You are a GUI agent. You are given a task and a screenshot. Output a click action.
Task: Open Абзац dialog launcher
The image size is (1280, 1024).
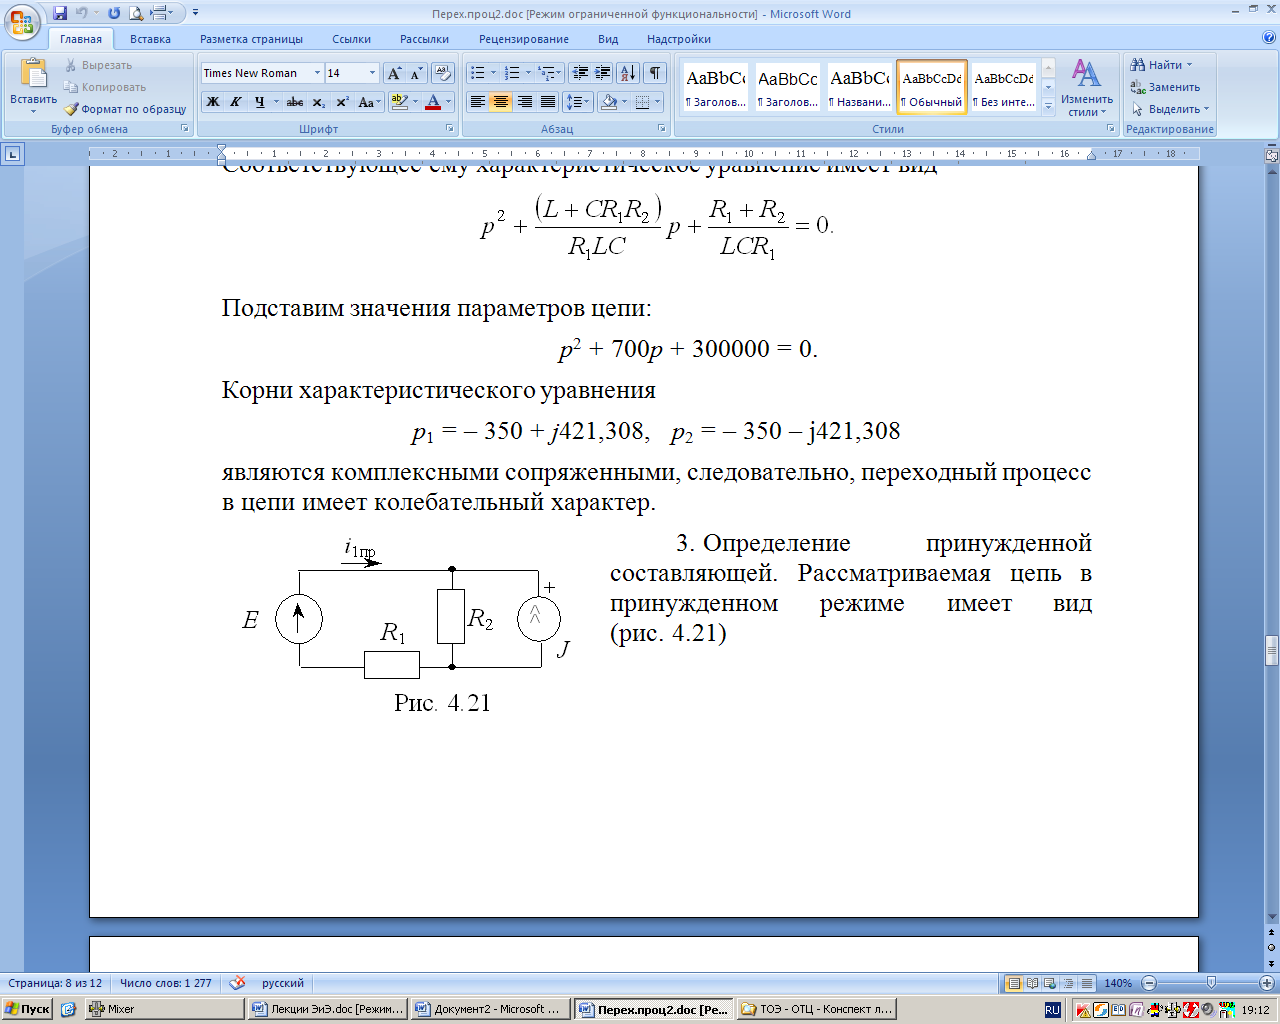pos(662,129)
